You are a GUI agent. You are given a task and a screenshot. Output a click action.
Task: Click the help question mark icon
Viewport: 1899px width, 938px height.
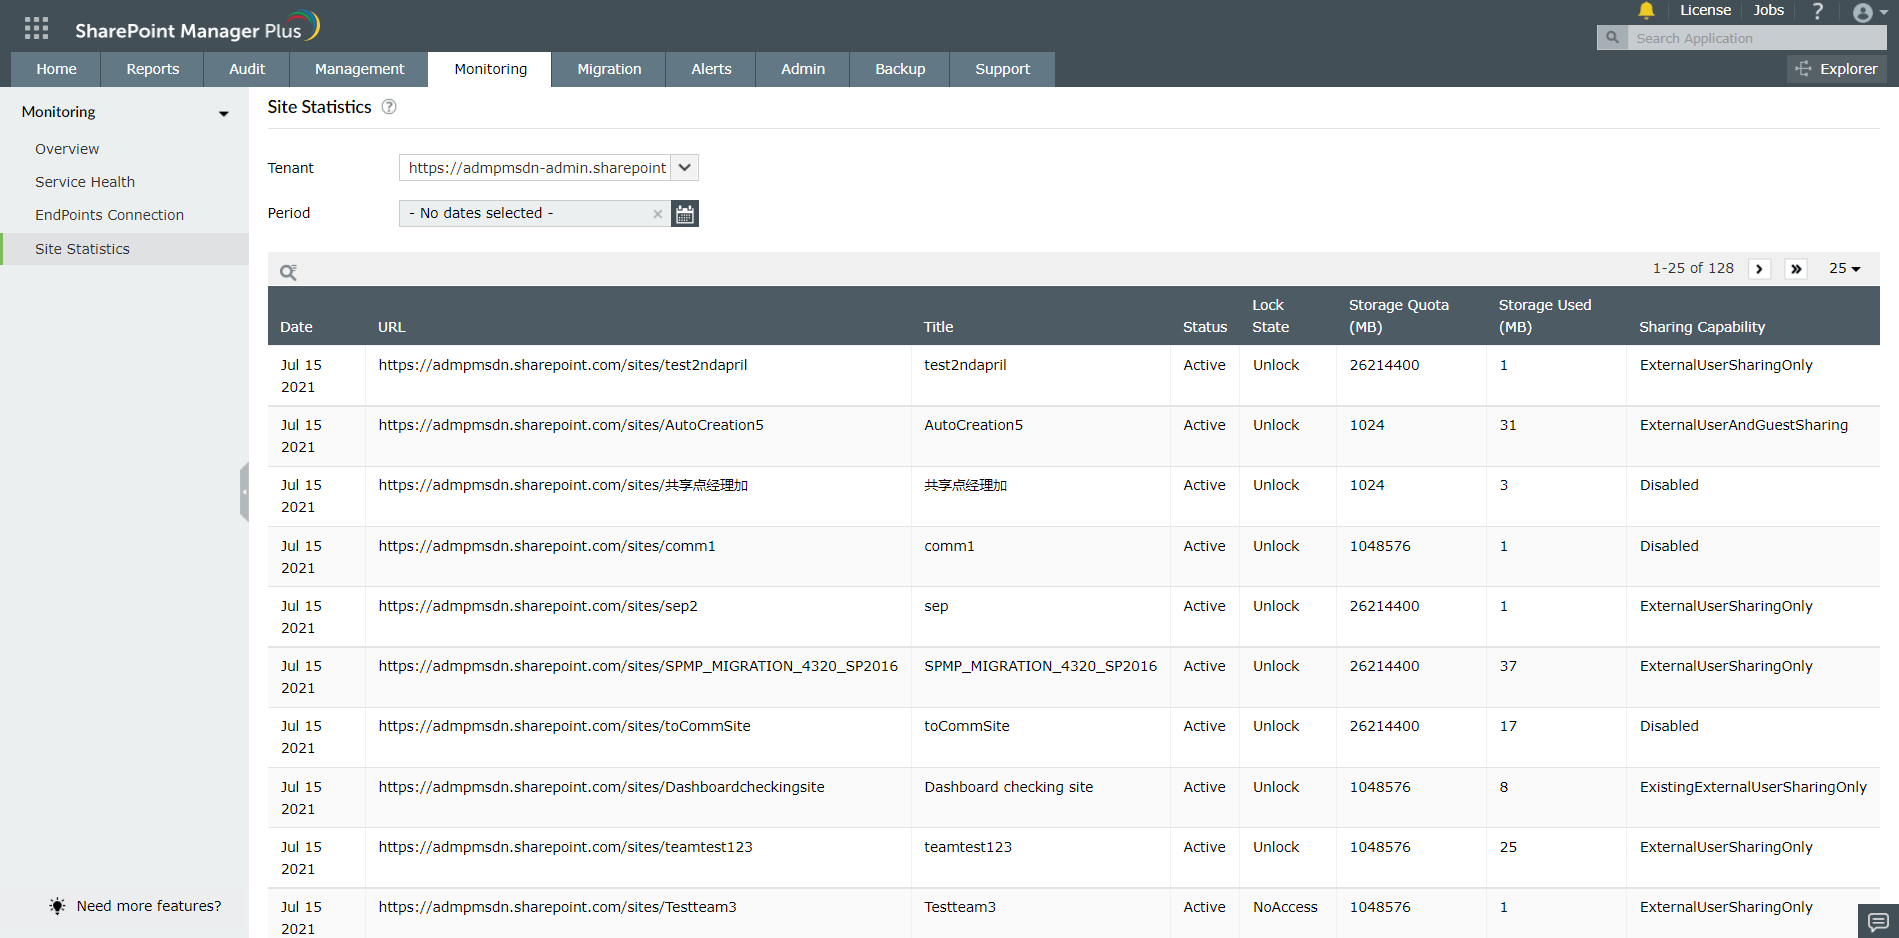pyautogui.click(x=1818, y=11)
